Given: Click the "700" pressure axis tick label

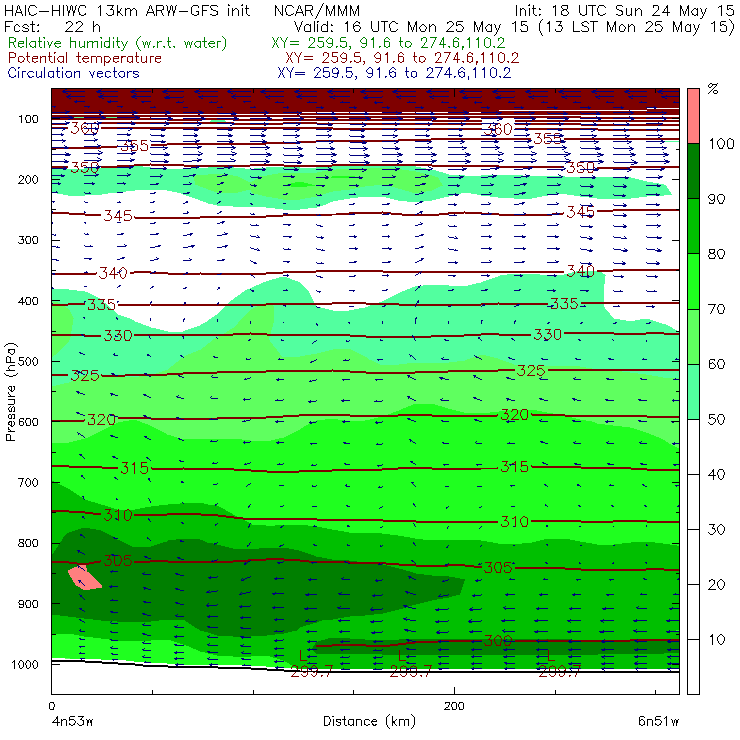Looking at the screenshot, I should tap(28, 483).
